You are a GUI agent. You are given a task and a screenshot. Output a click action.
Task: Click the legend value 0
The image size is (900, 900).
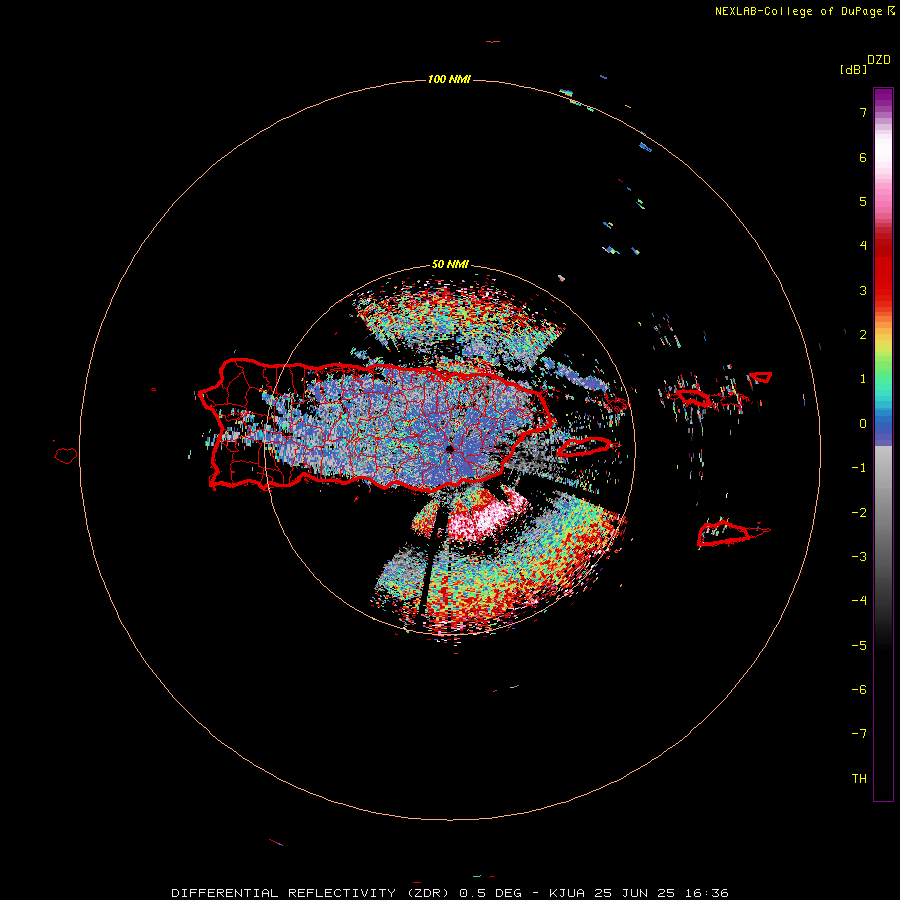click(863, 424)
